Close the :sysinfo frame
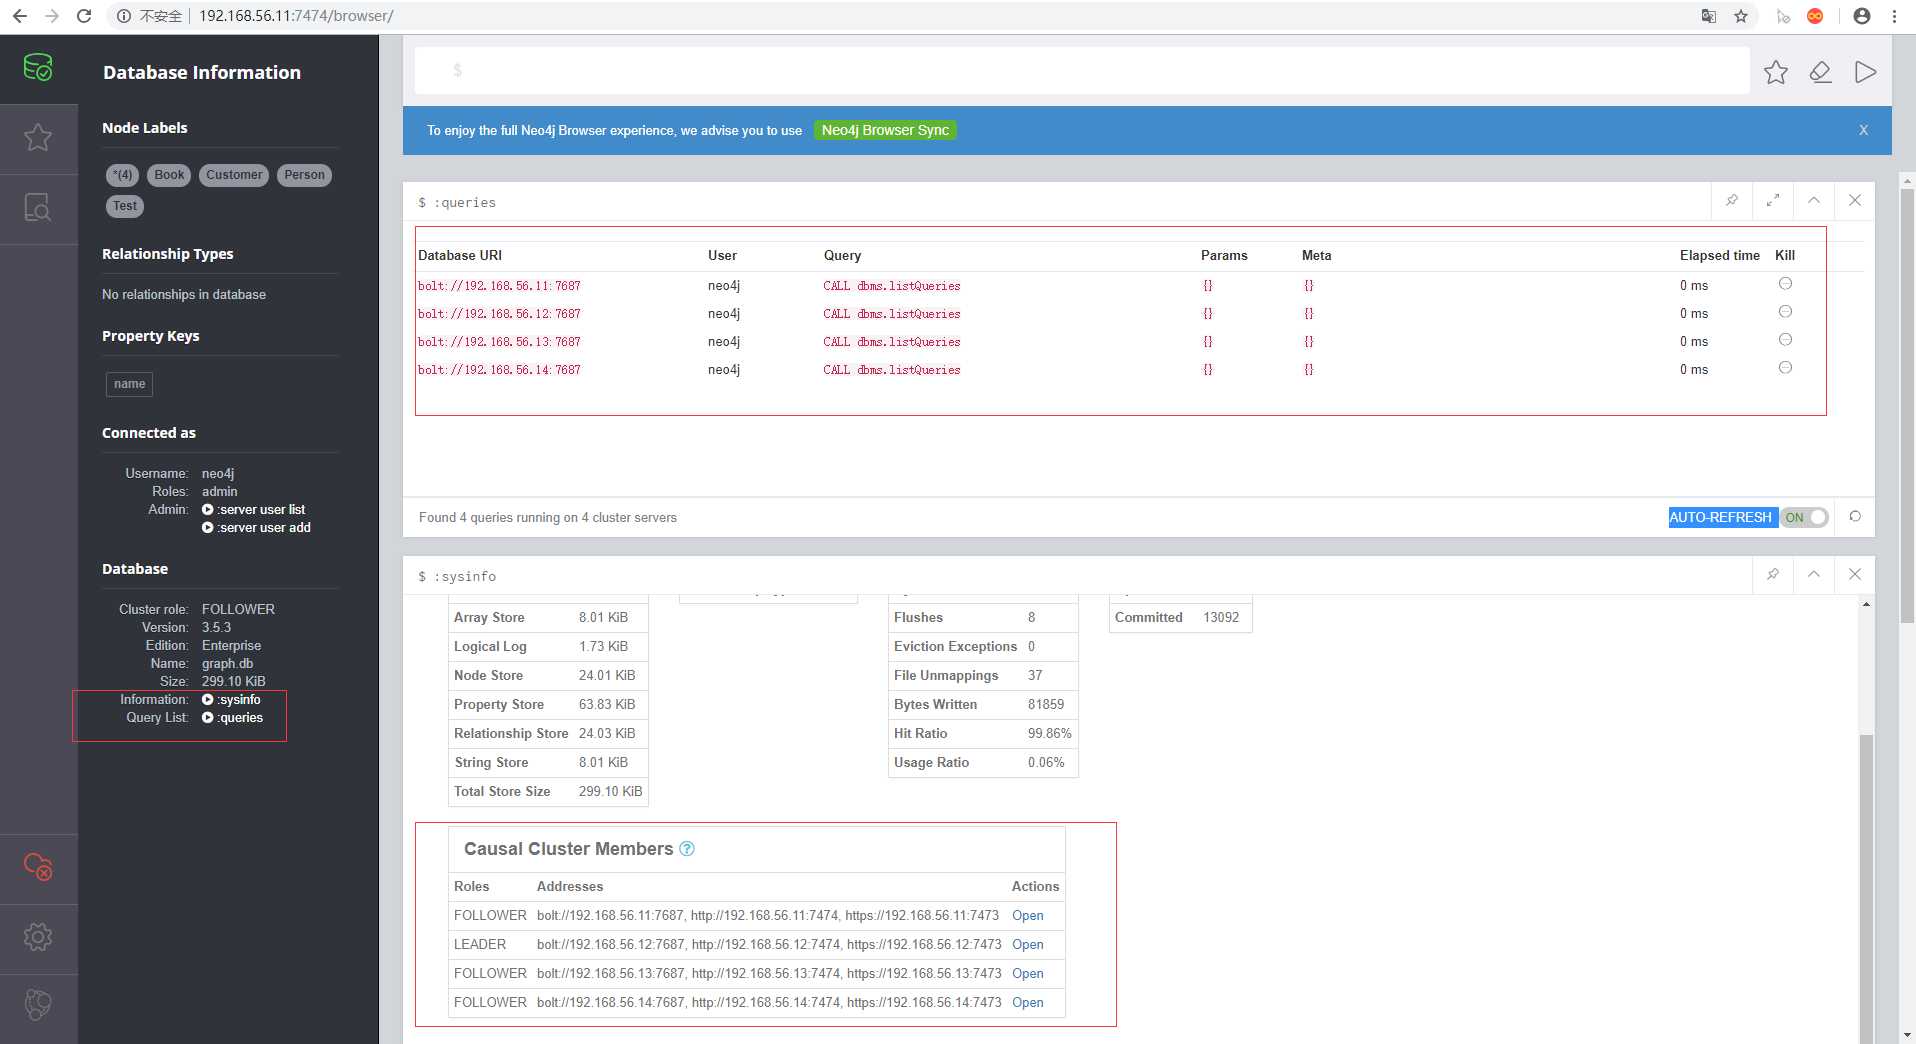 (1855, 574)
